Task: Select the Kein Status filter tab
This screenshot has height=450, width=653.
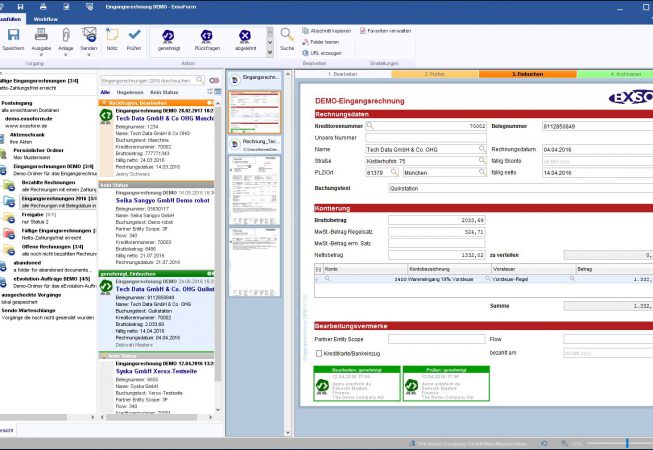Action: pos(164,92)
